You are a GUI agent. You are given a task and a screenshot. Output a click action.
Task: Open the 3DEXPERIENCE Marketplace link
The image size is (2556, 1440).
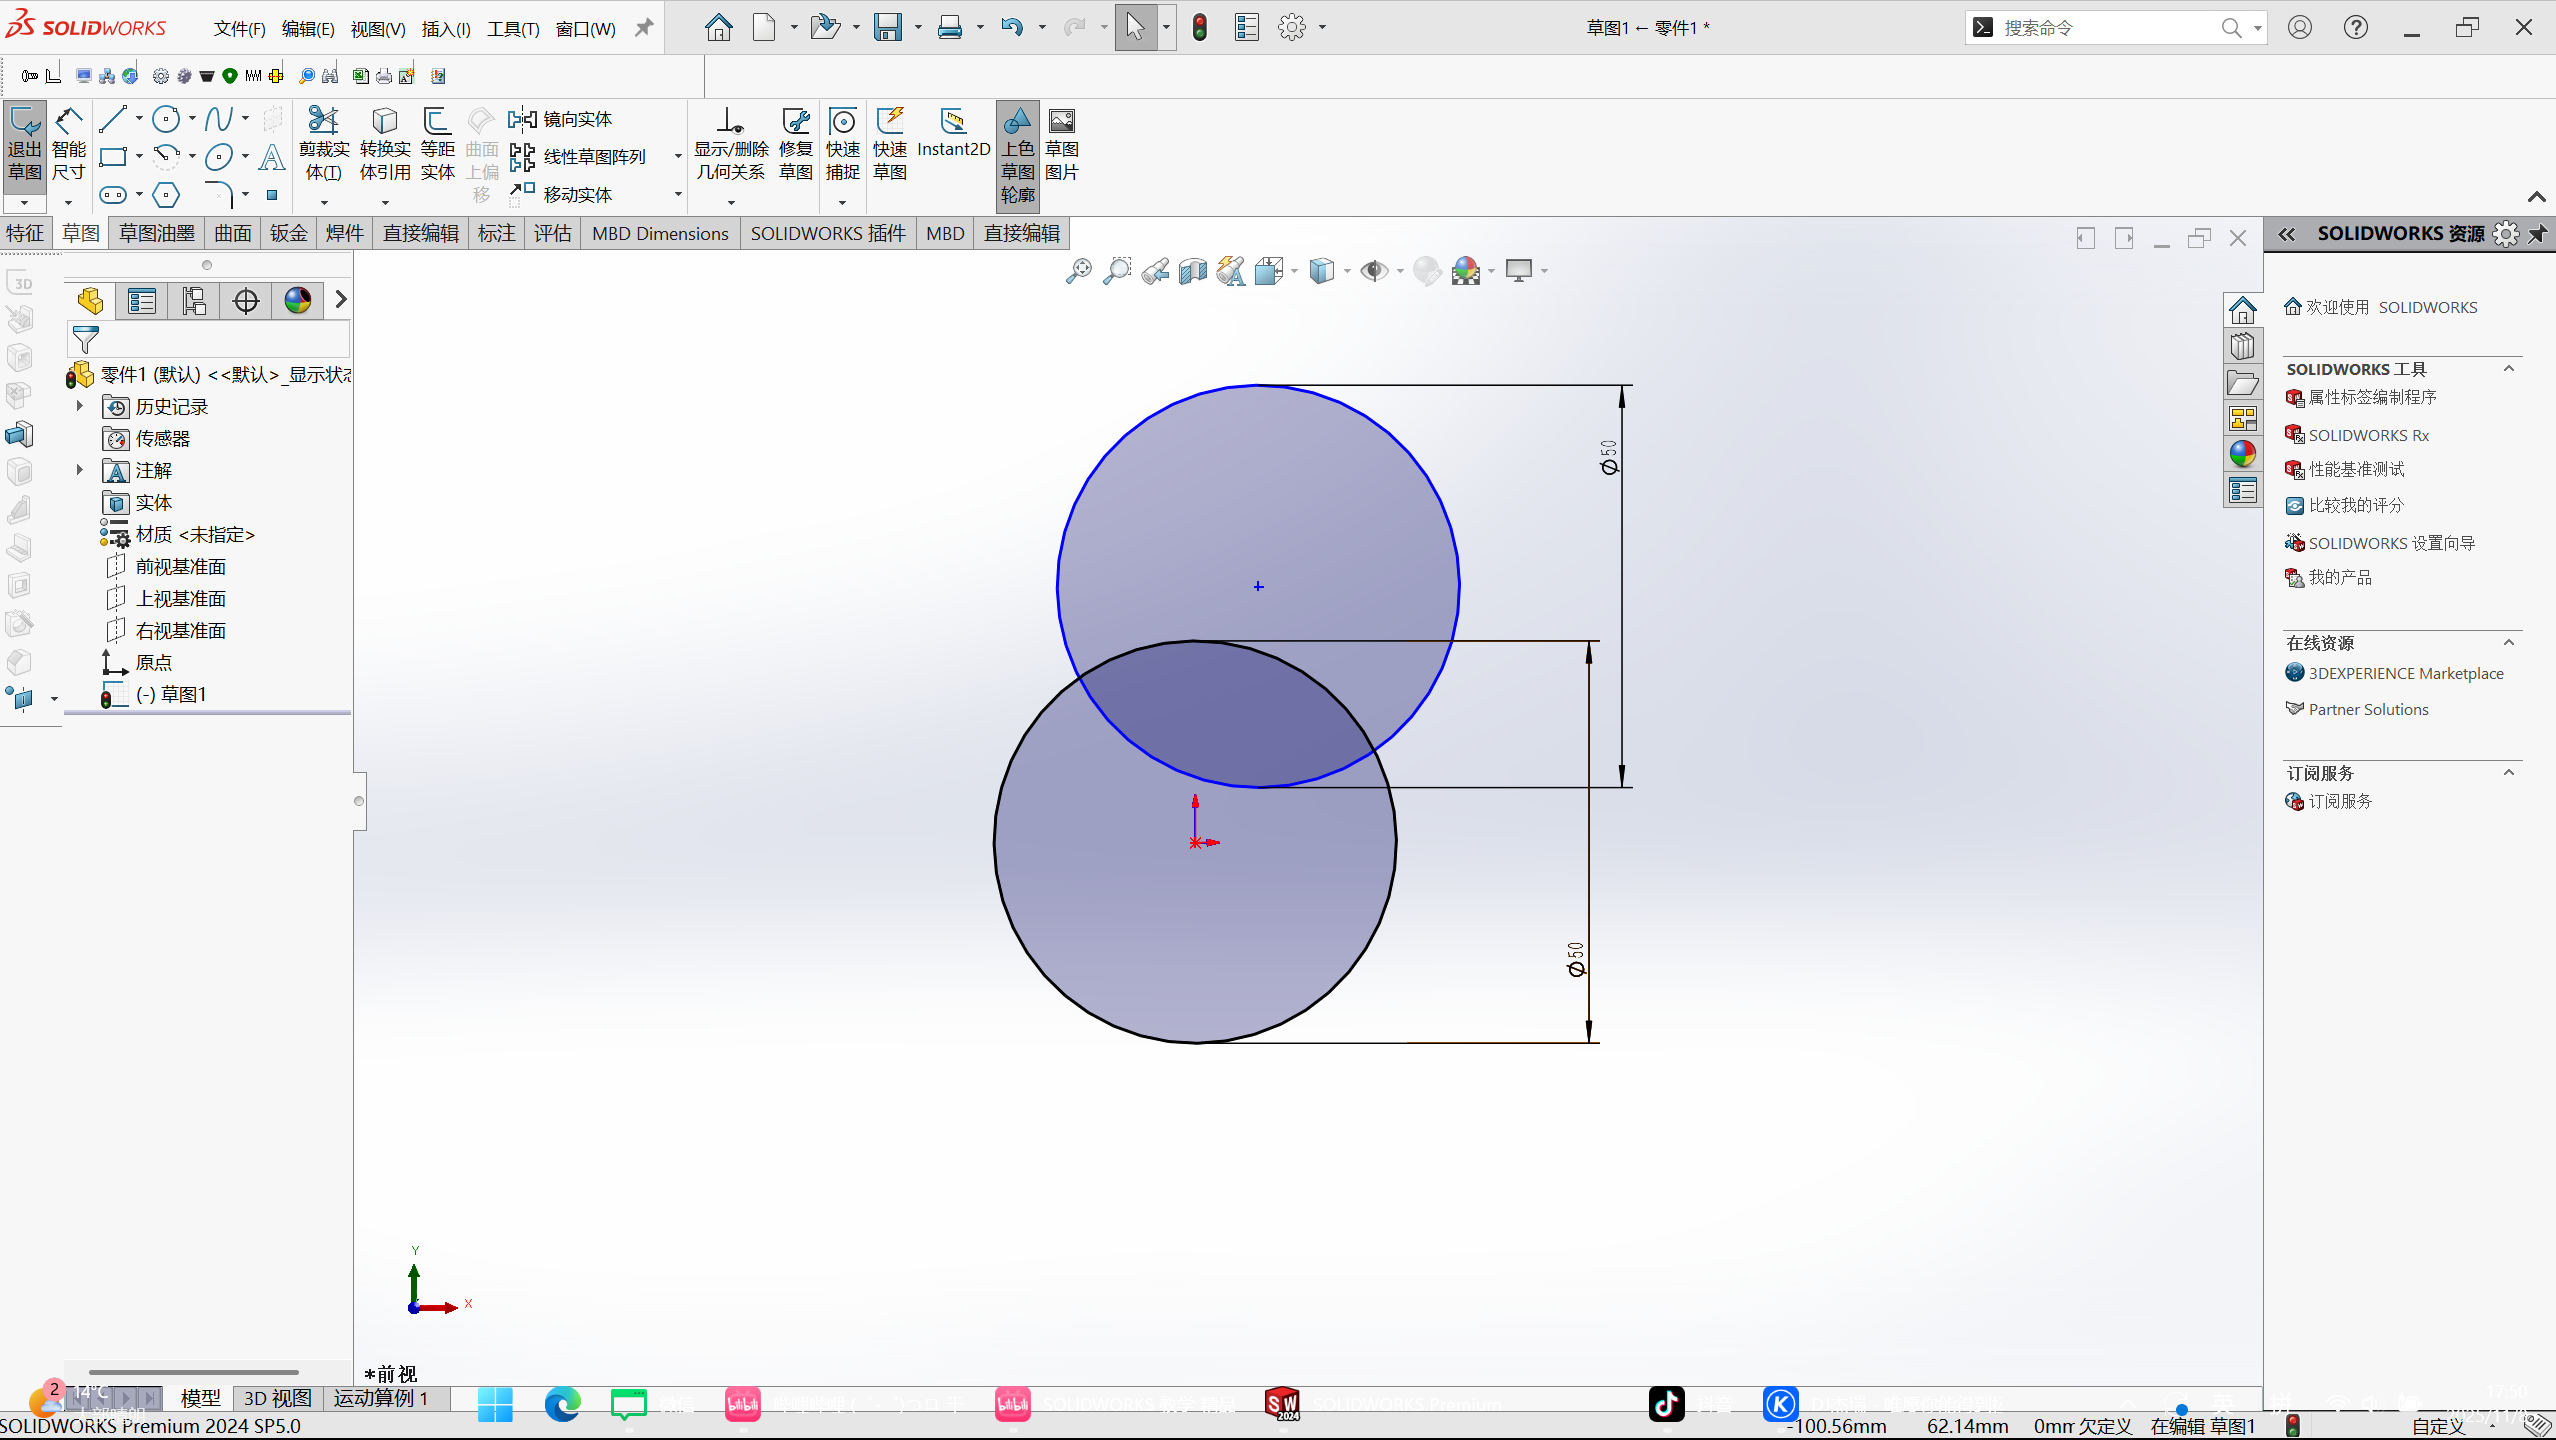tap(2405, 674)
